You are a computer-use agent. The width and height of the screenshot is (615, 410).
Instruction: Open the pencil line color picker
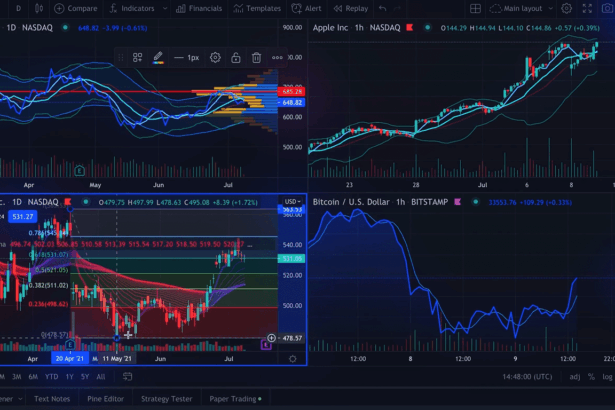click(158, 58)
